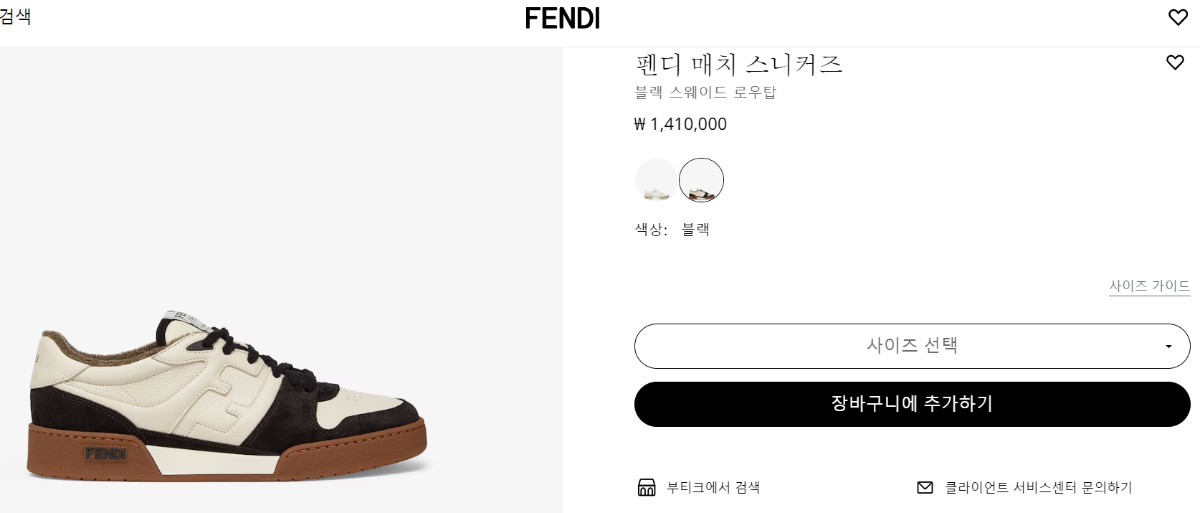Image resolution: width=1200 pixels, height=513 pixels.
Task: Click the 블랙 스웨이드 로우탑 subtitle
Action: coord(705,93)
